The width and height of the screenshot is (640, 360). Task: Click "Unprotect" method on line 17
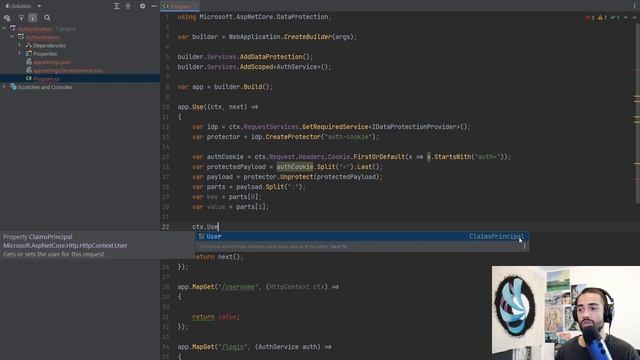(297, 177)
